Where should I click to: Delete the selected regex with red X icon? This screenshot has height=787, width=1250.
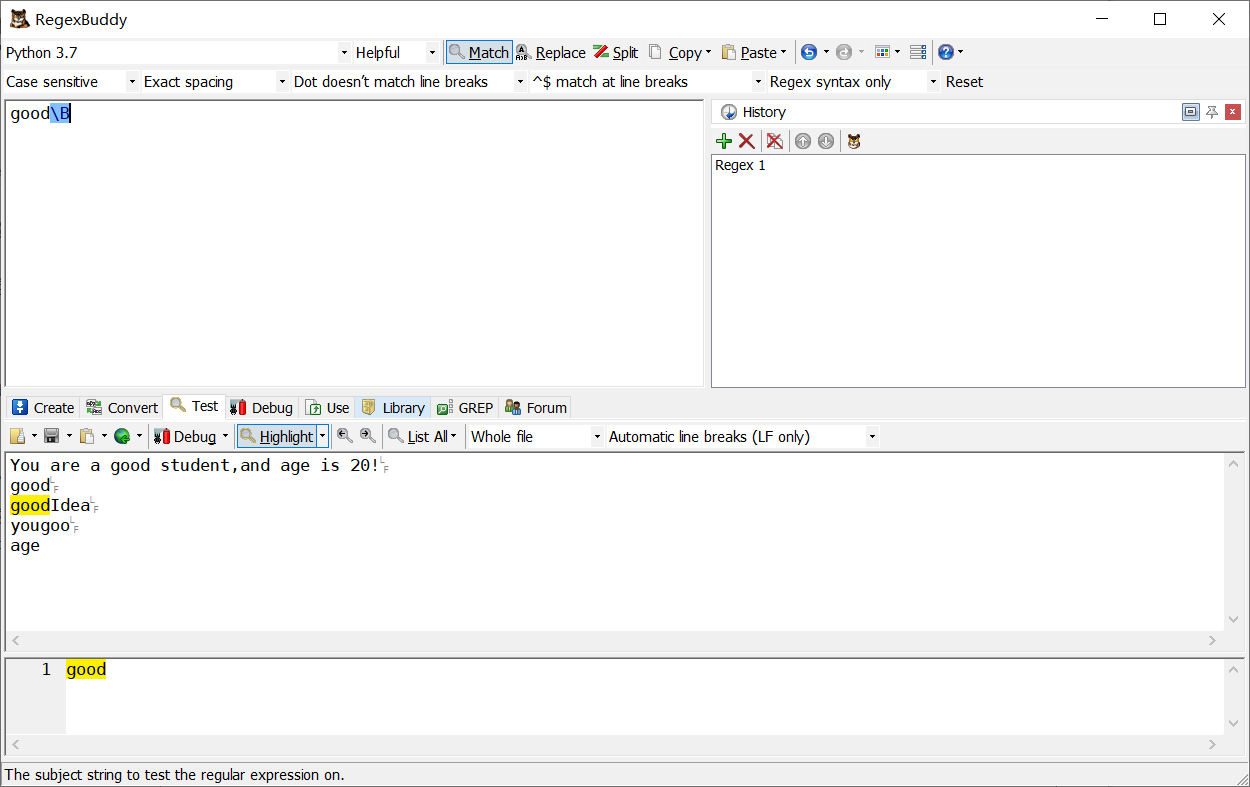(x=746, y=141)
